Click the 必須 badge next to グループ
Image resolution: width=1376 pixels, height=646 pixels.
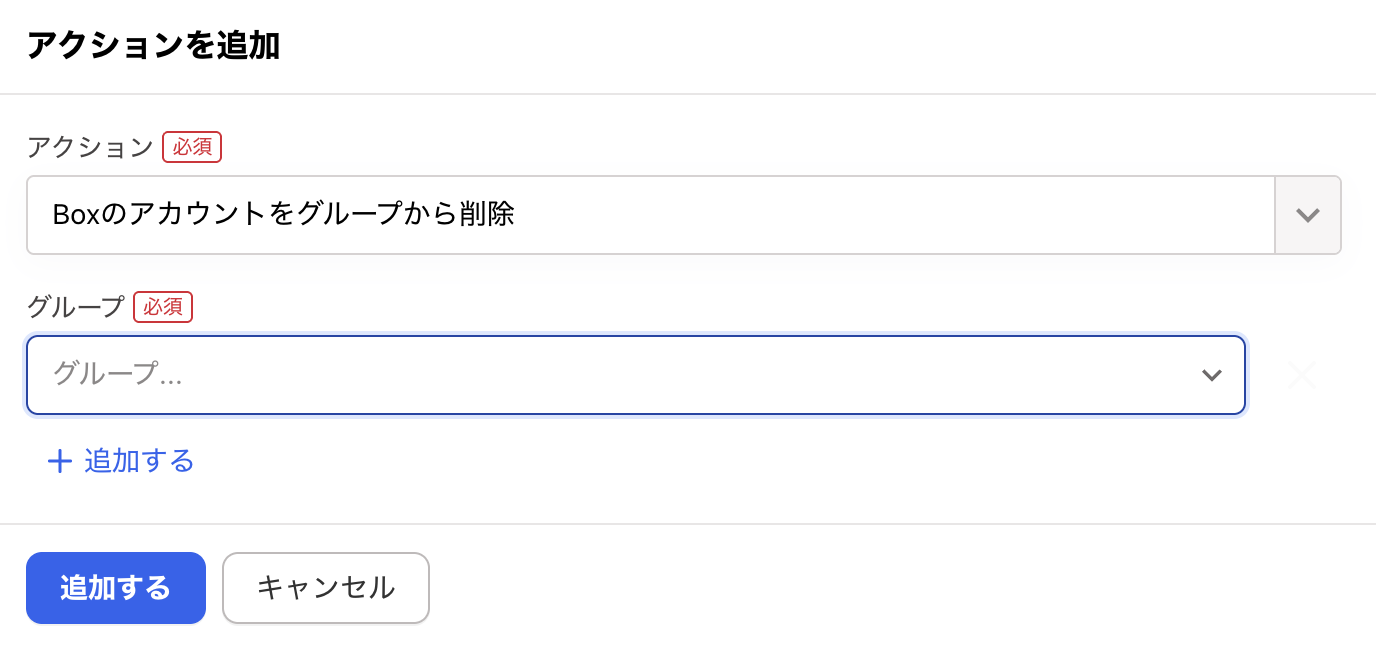point(163,307)
